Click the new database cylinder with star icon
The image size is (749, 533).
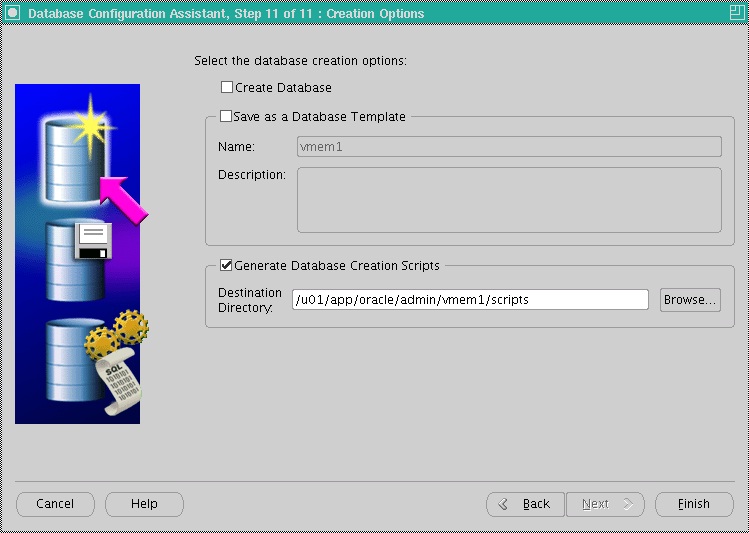click(x=72, y=155)
